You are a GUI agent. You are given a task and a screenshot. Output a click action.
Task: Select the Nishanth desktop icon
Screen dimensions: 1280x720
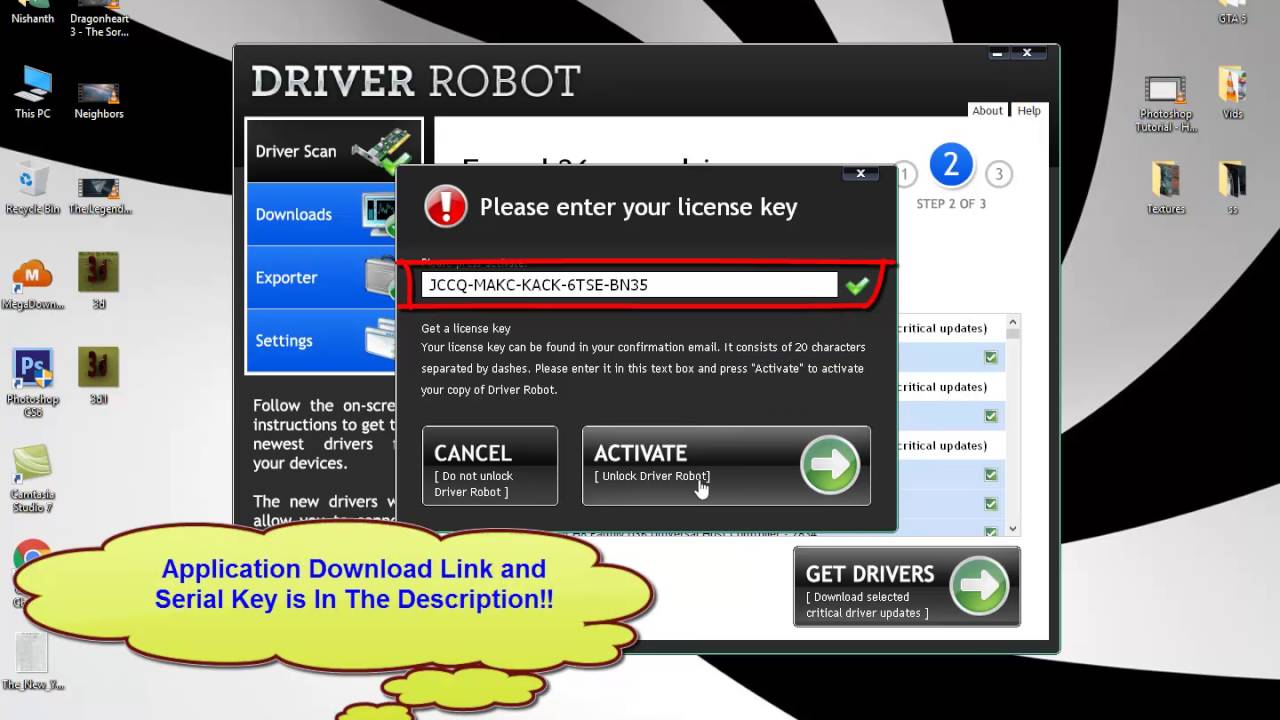[33, 13]
